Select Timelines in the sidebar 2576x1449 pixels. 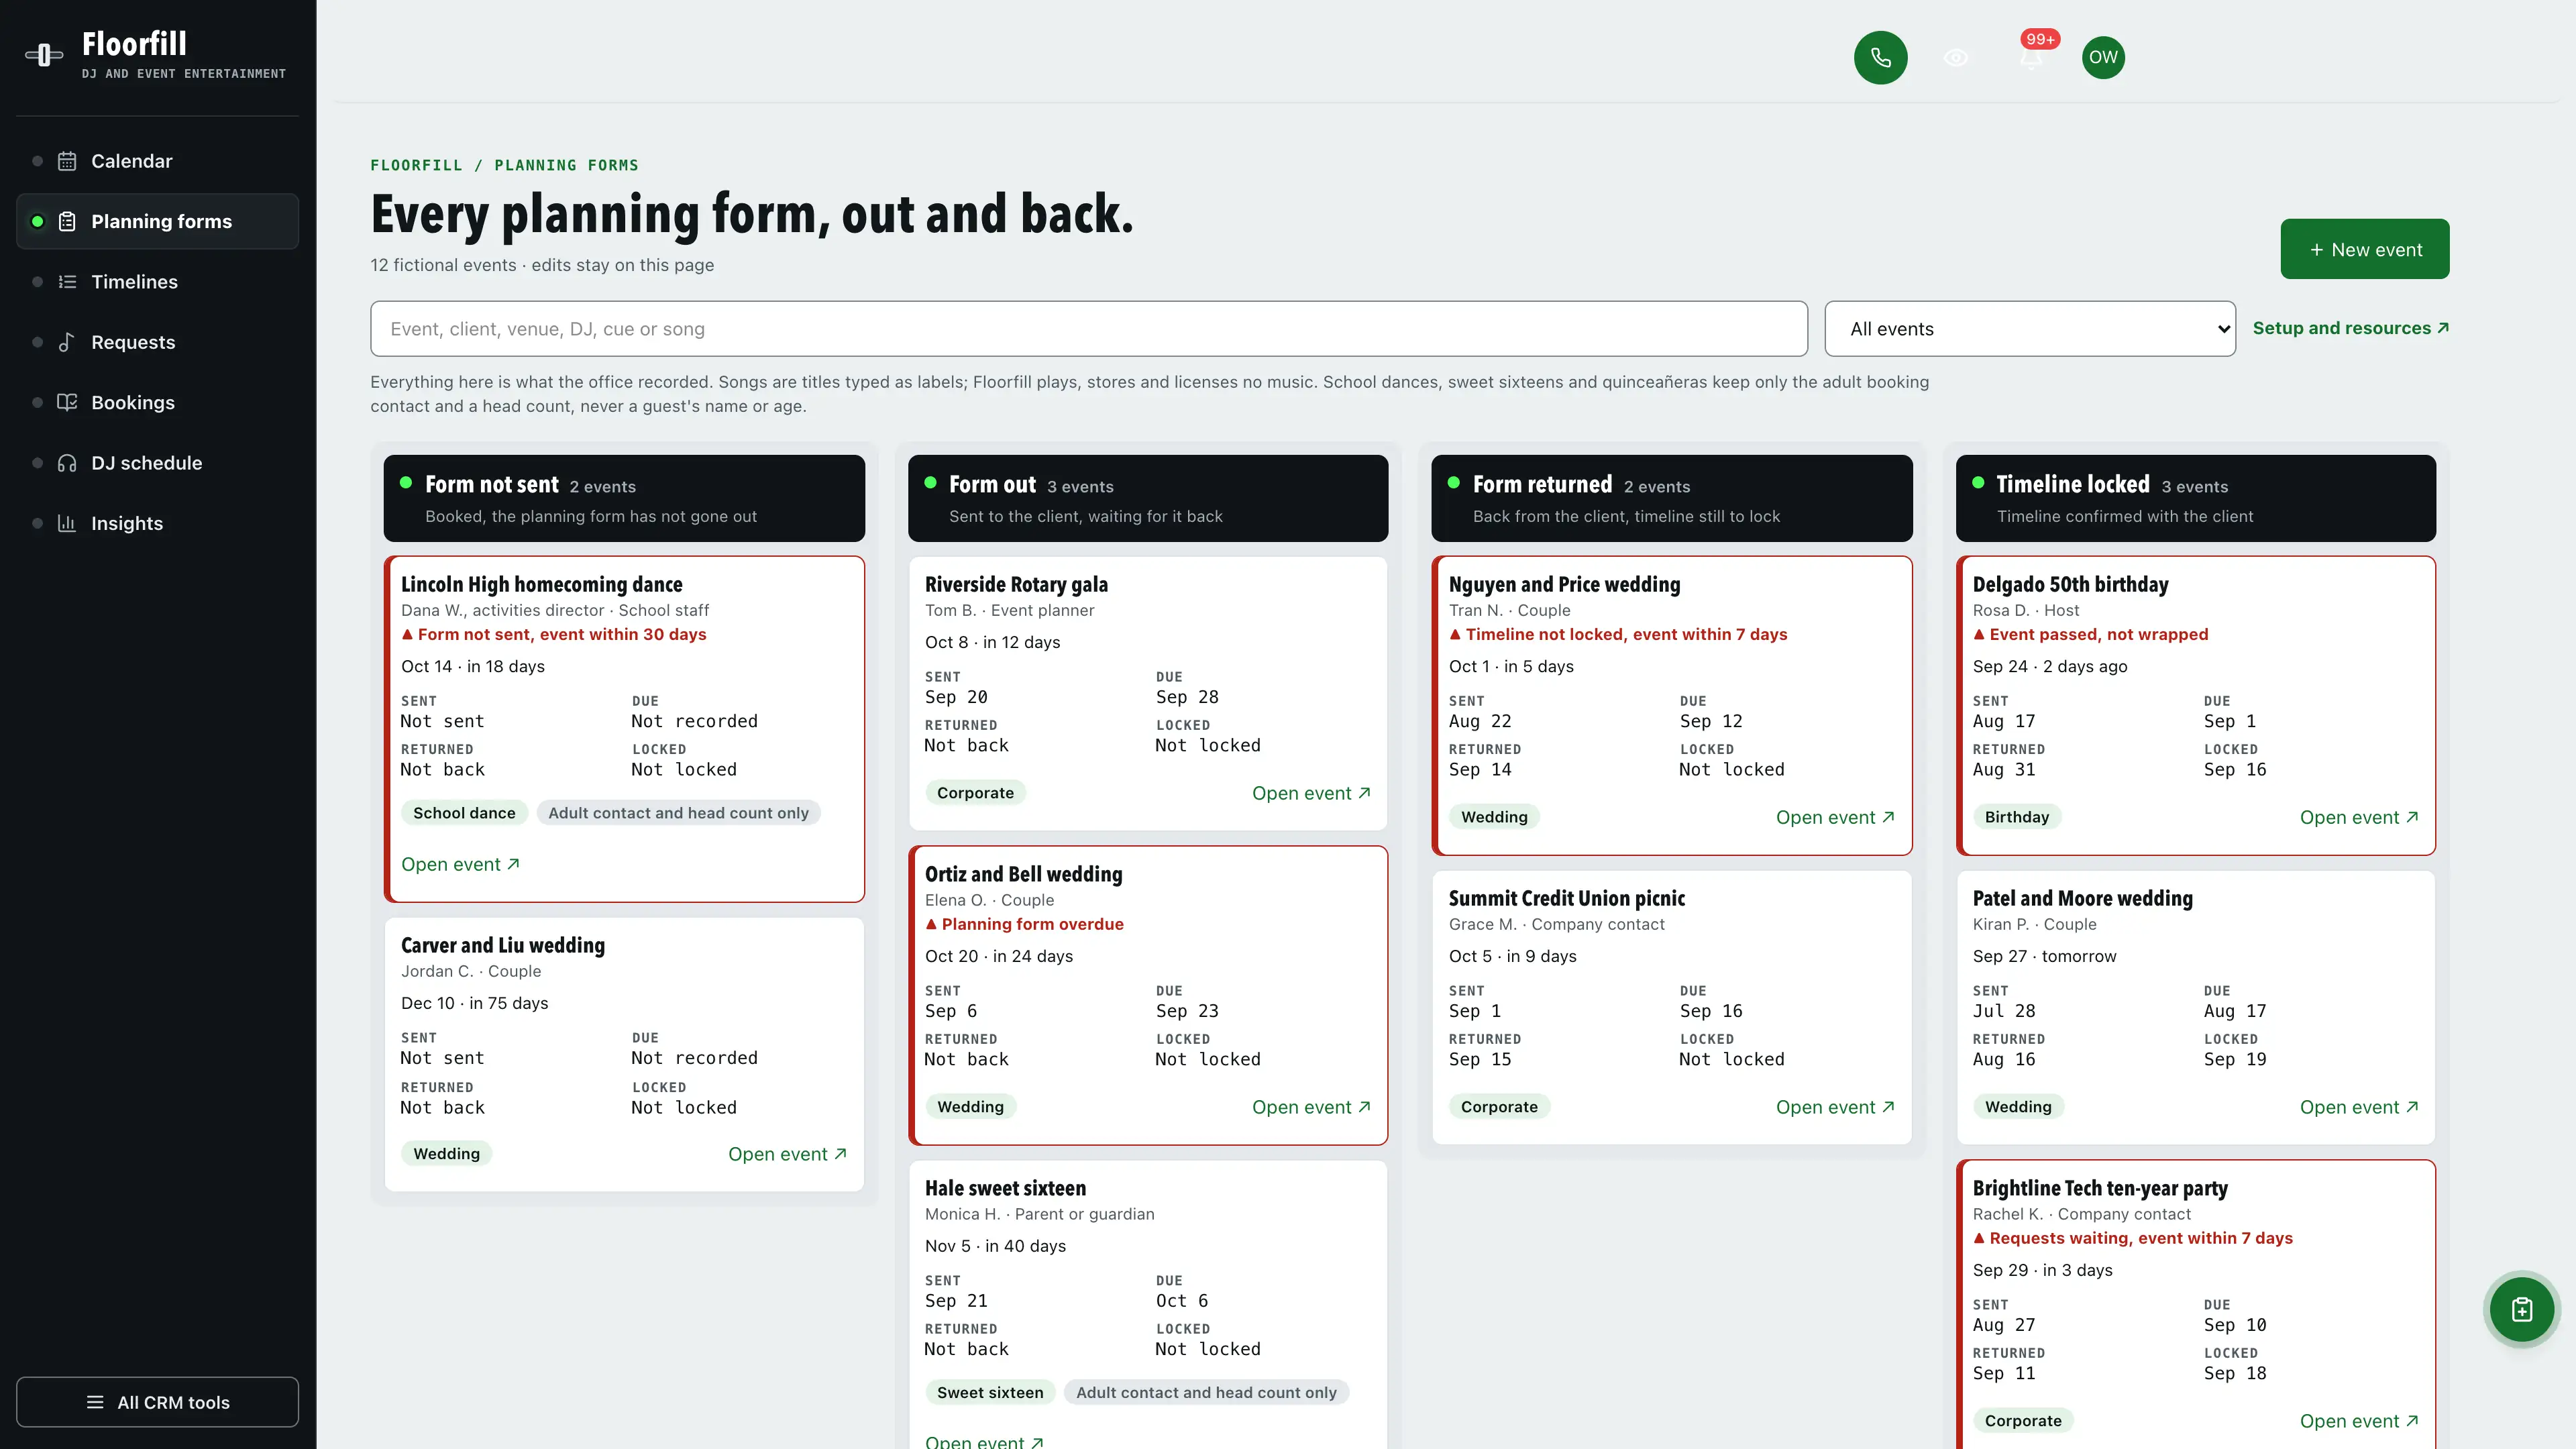click(x=157, y=282)
